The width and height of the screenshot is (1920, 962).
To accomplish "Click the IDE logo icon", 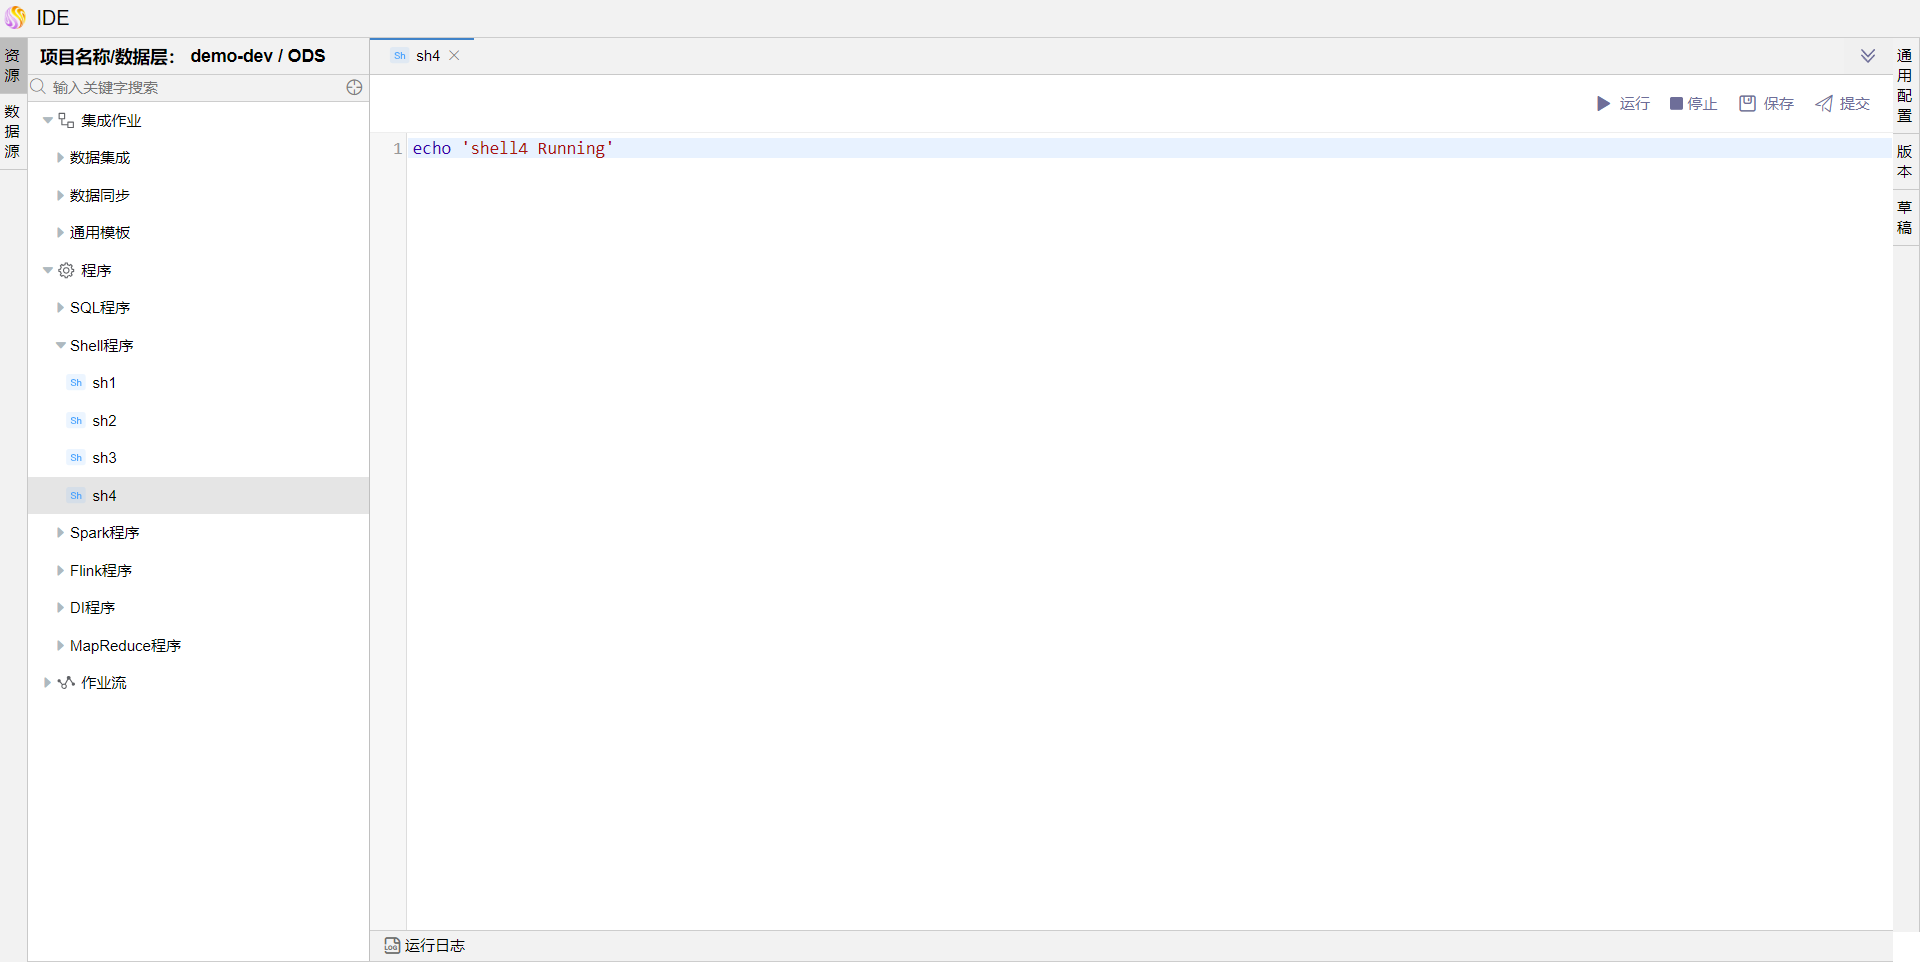I will point(16,18).
